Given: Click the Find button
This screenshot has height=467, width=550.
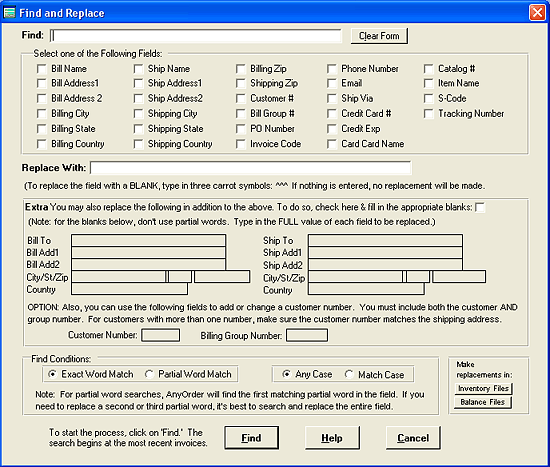Looking at the screenshot, I should tap(251, 438).
